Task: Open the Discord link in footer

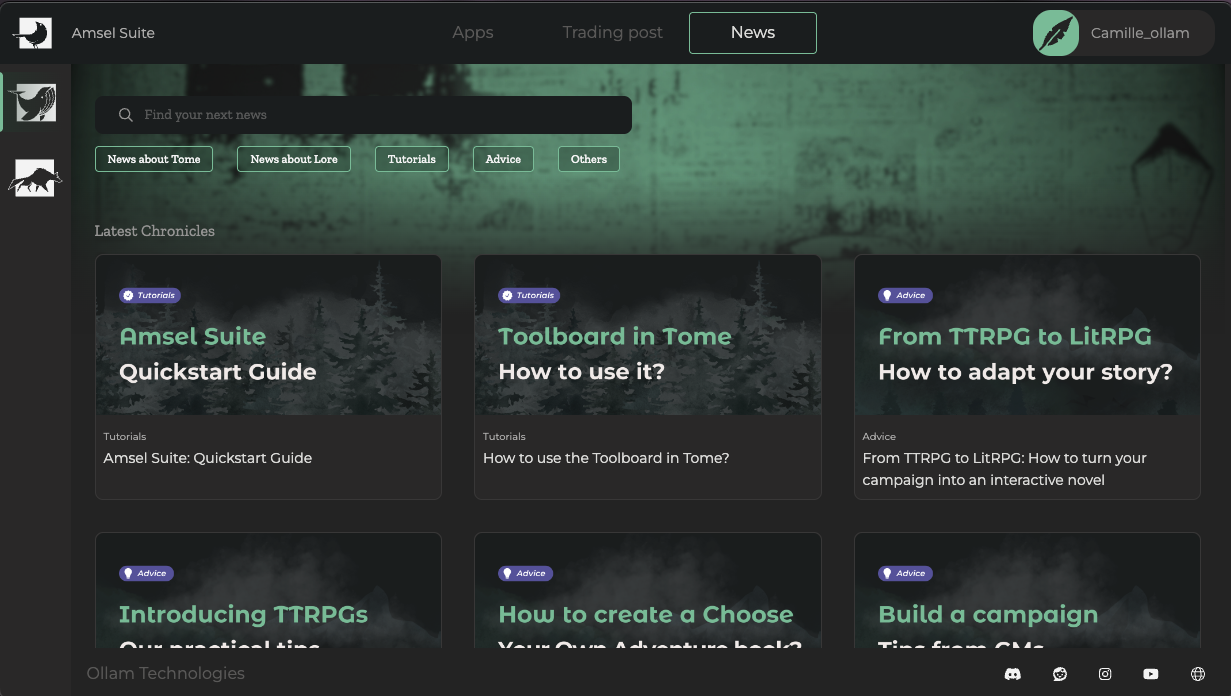Action: click(1012, 674)
